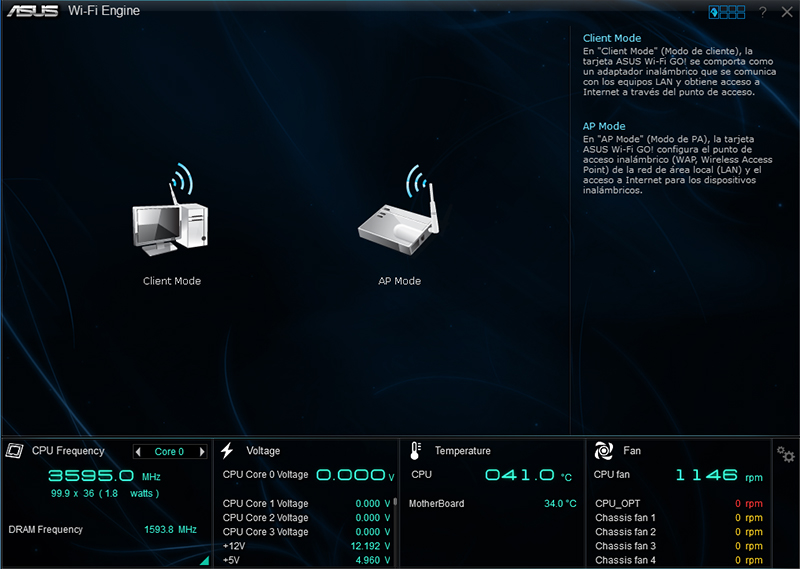Screen dimensions: 800x569
Task: Click the CPU Frequency chip icon
Action: point(14,451)
